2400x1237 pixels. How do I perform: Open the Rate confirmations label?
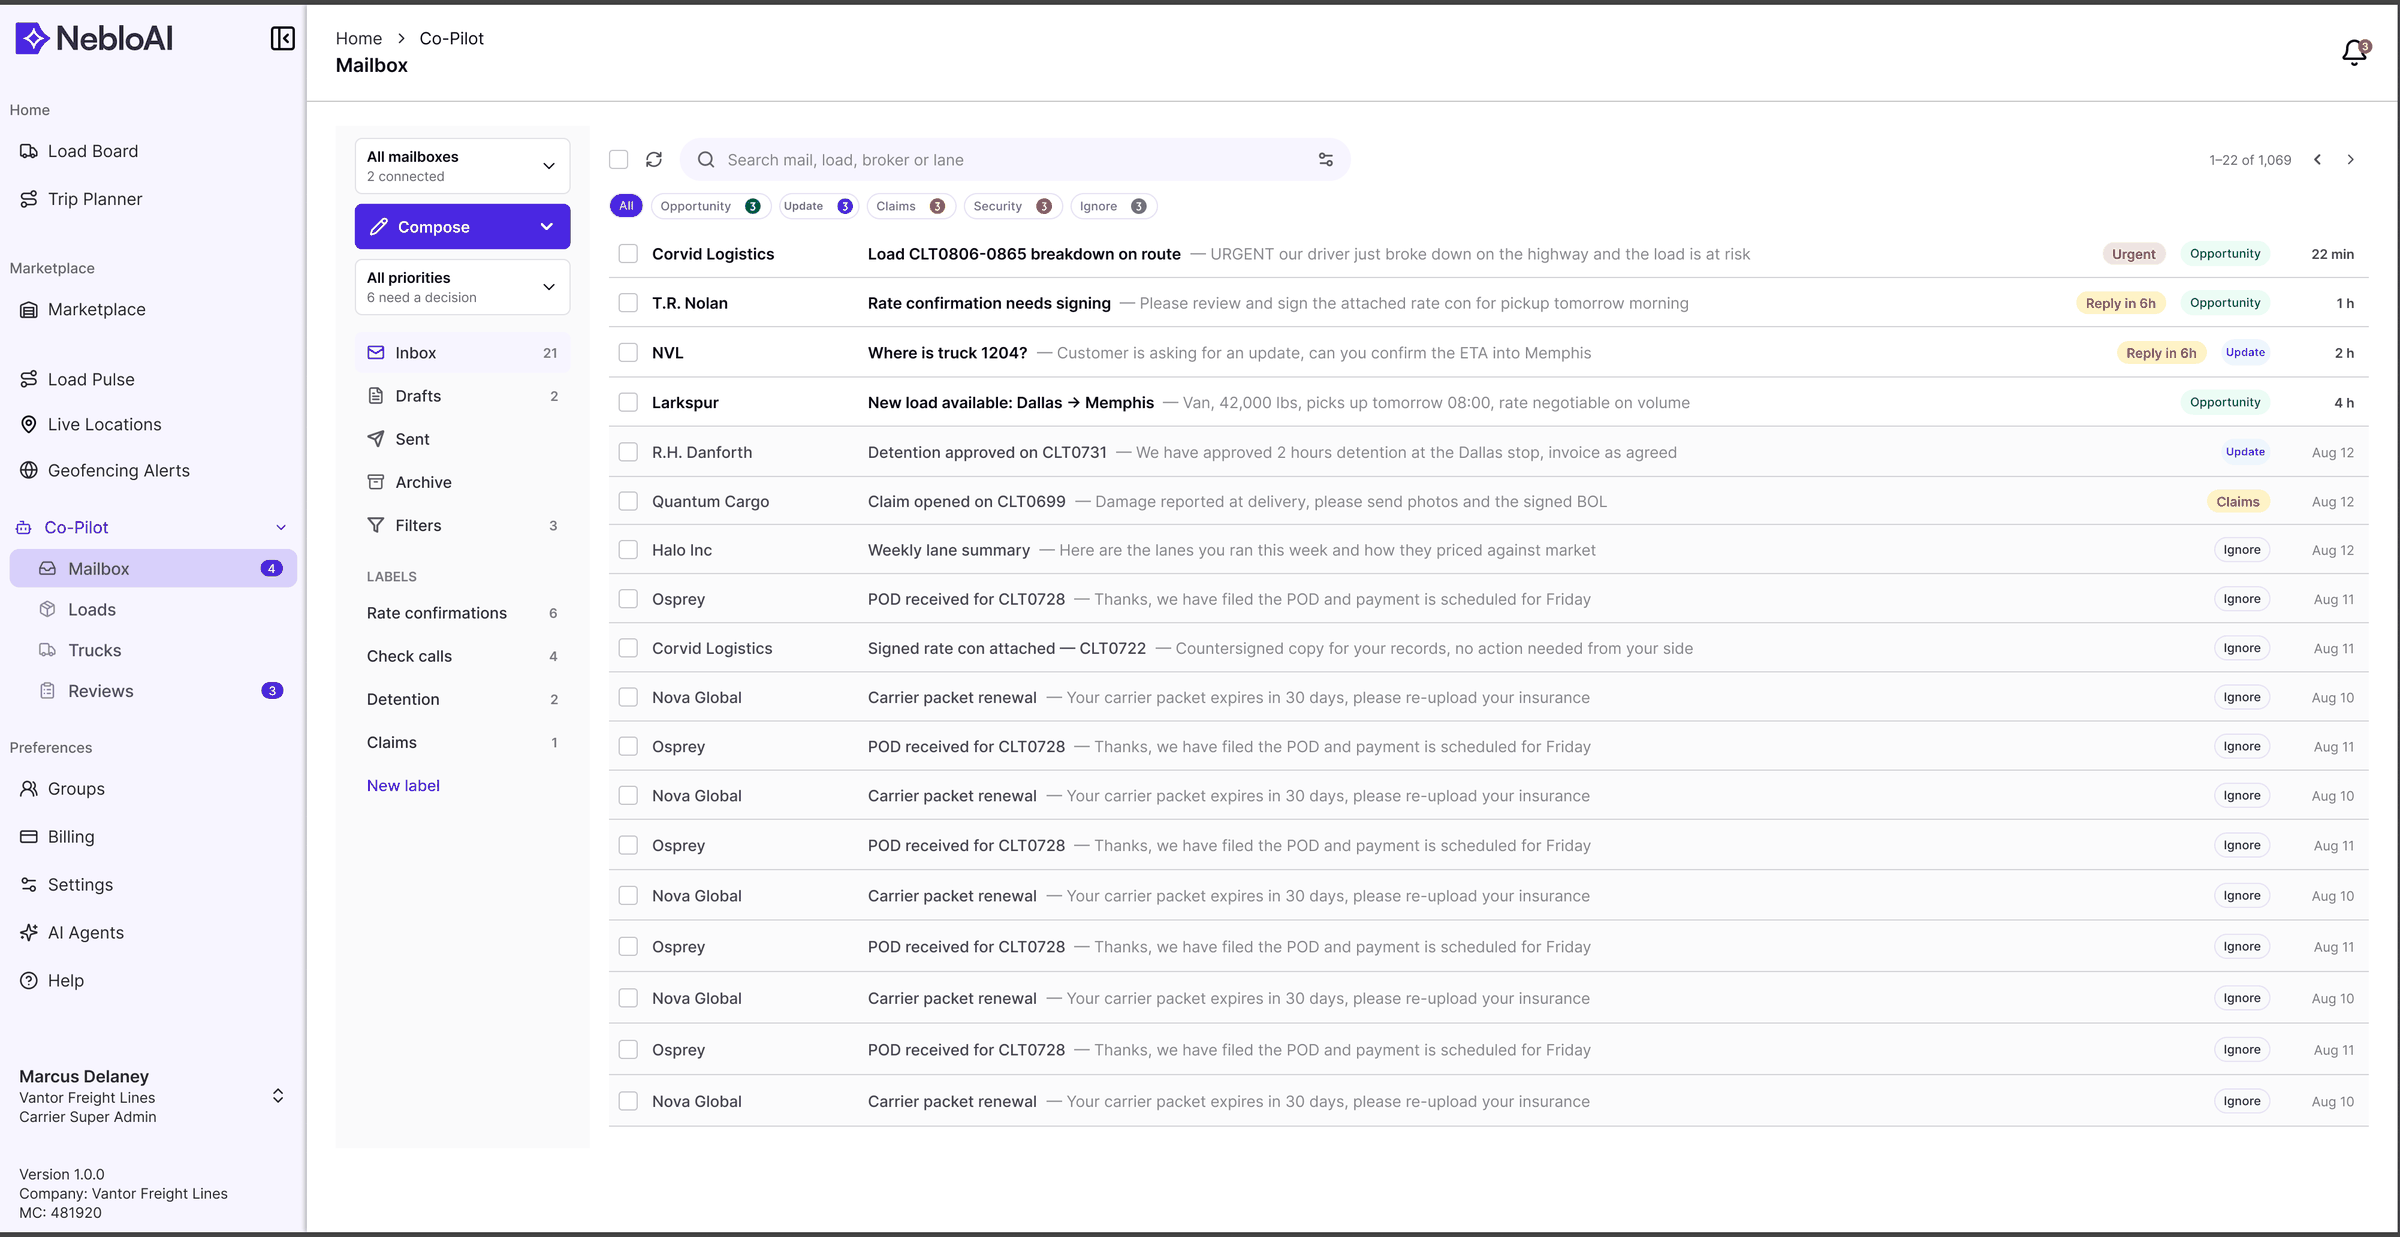tap(462, 613)
